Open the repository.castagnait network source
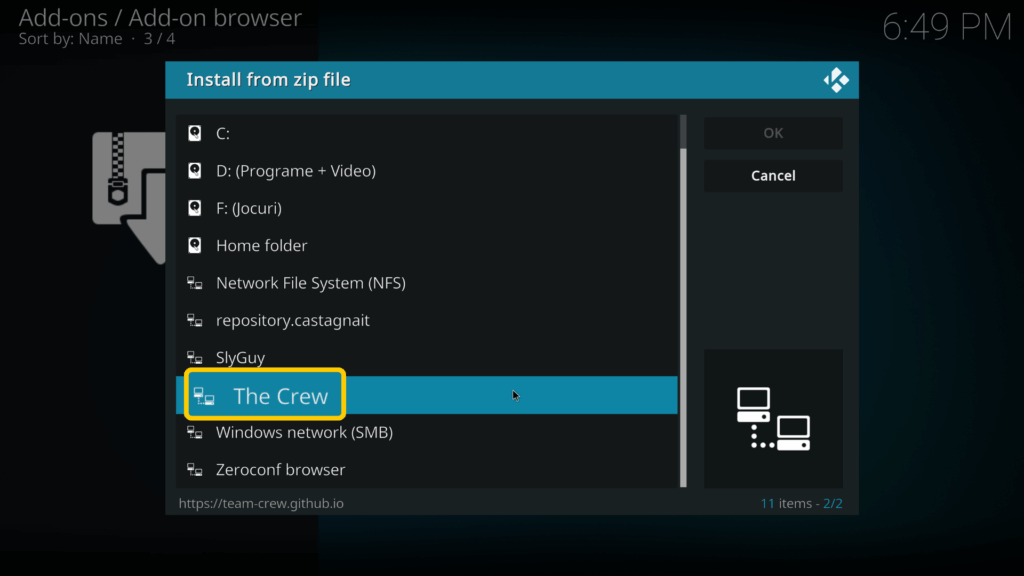1024x576 pixels. point(293,320)
